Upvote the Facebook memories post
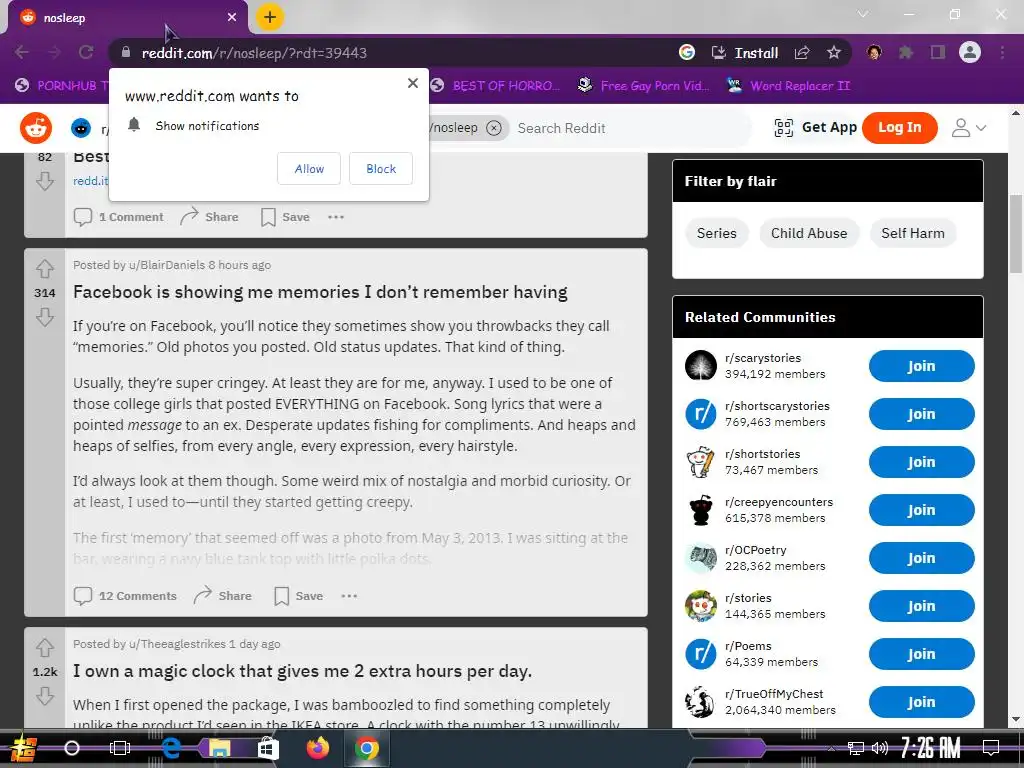Viewport: 1024px width, 768px height. [44, 268]
